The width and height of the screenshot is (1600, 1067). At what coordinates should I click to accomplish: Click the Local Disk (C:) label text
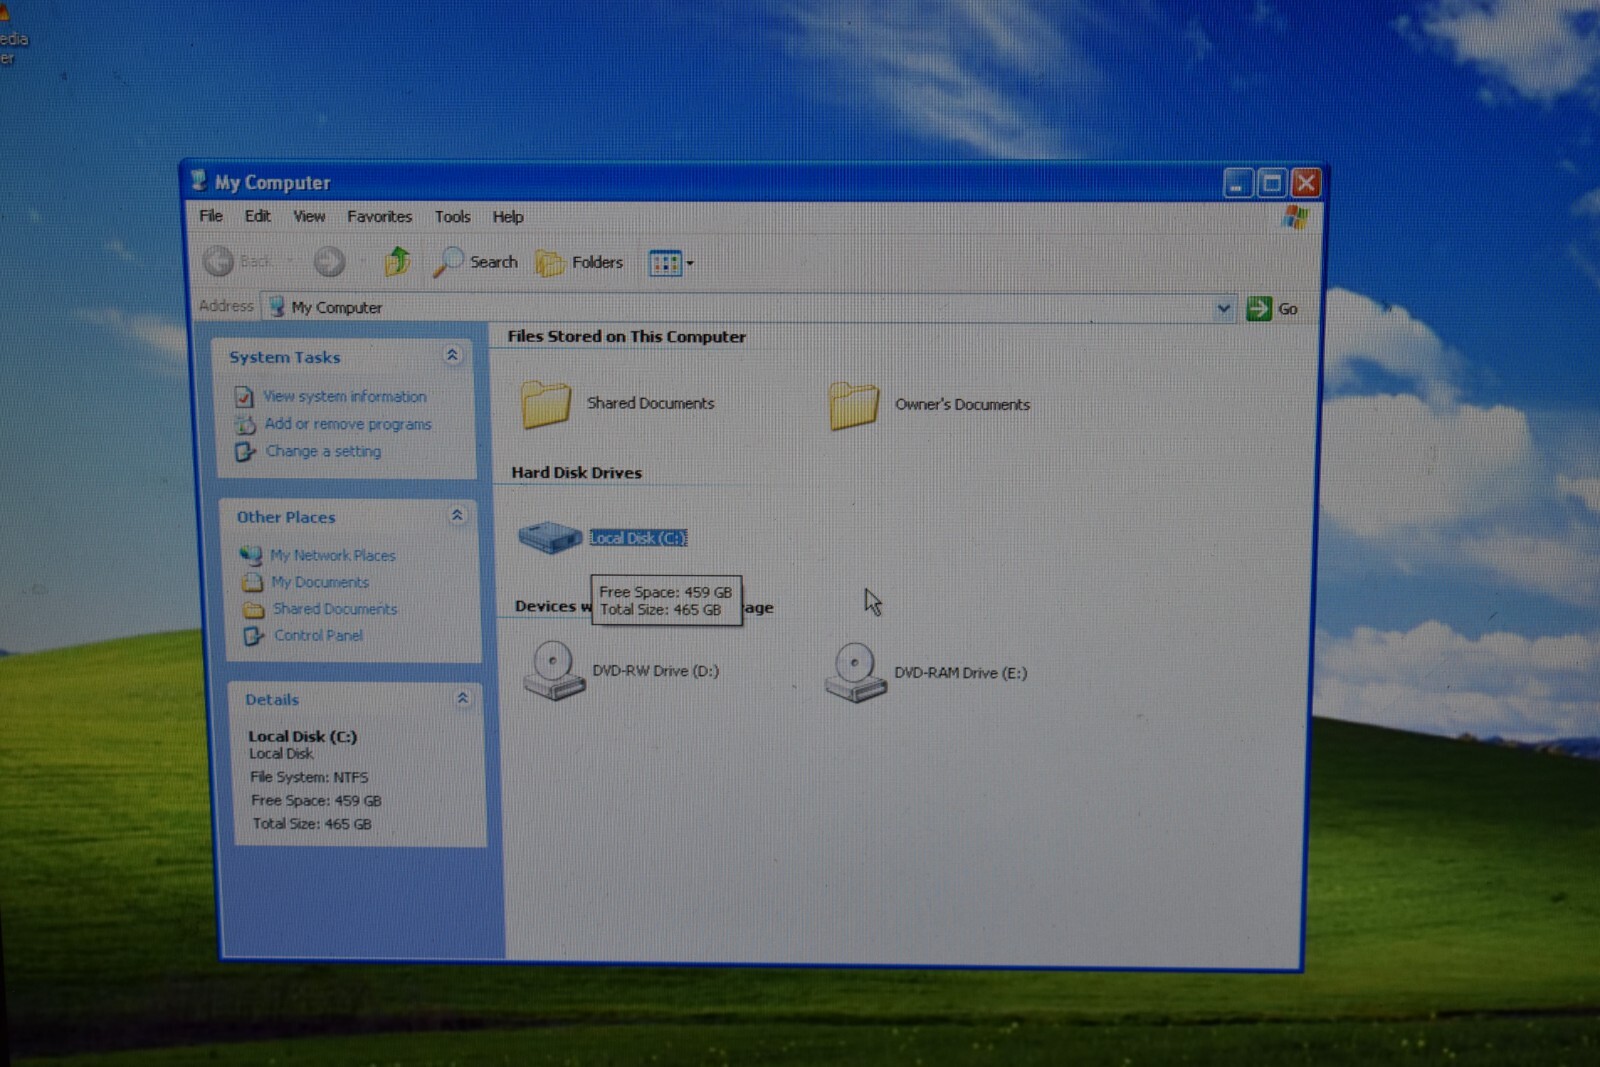pyautogui.click(x=638, y=538)
